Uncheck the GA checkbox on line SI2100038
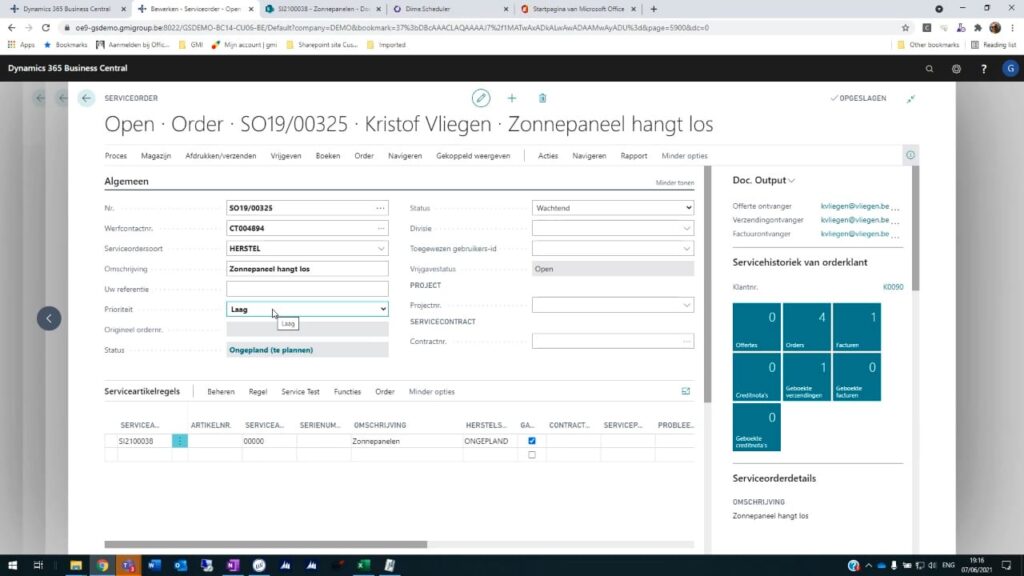 [531, 440]
